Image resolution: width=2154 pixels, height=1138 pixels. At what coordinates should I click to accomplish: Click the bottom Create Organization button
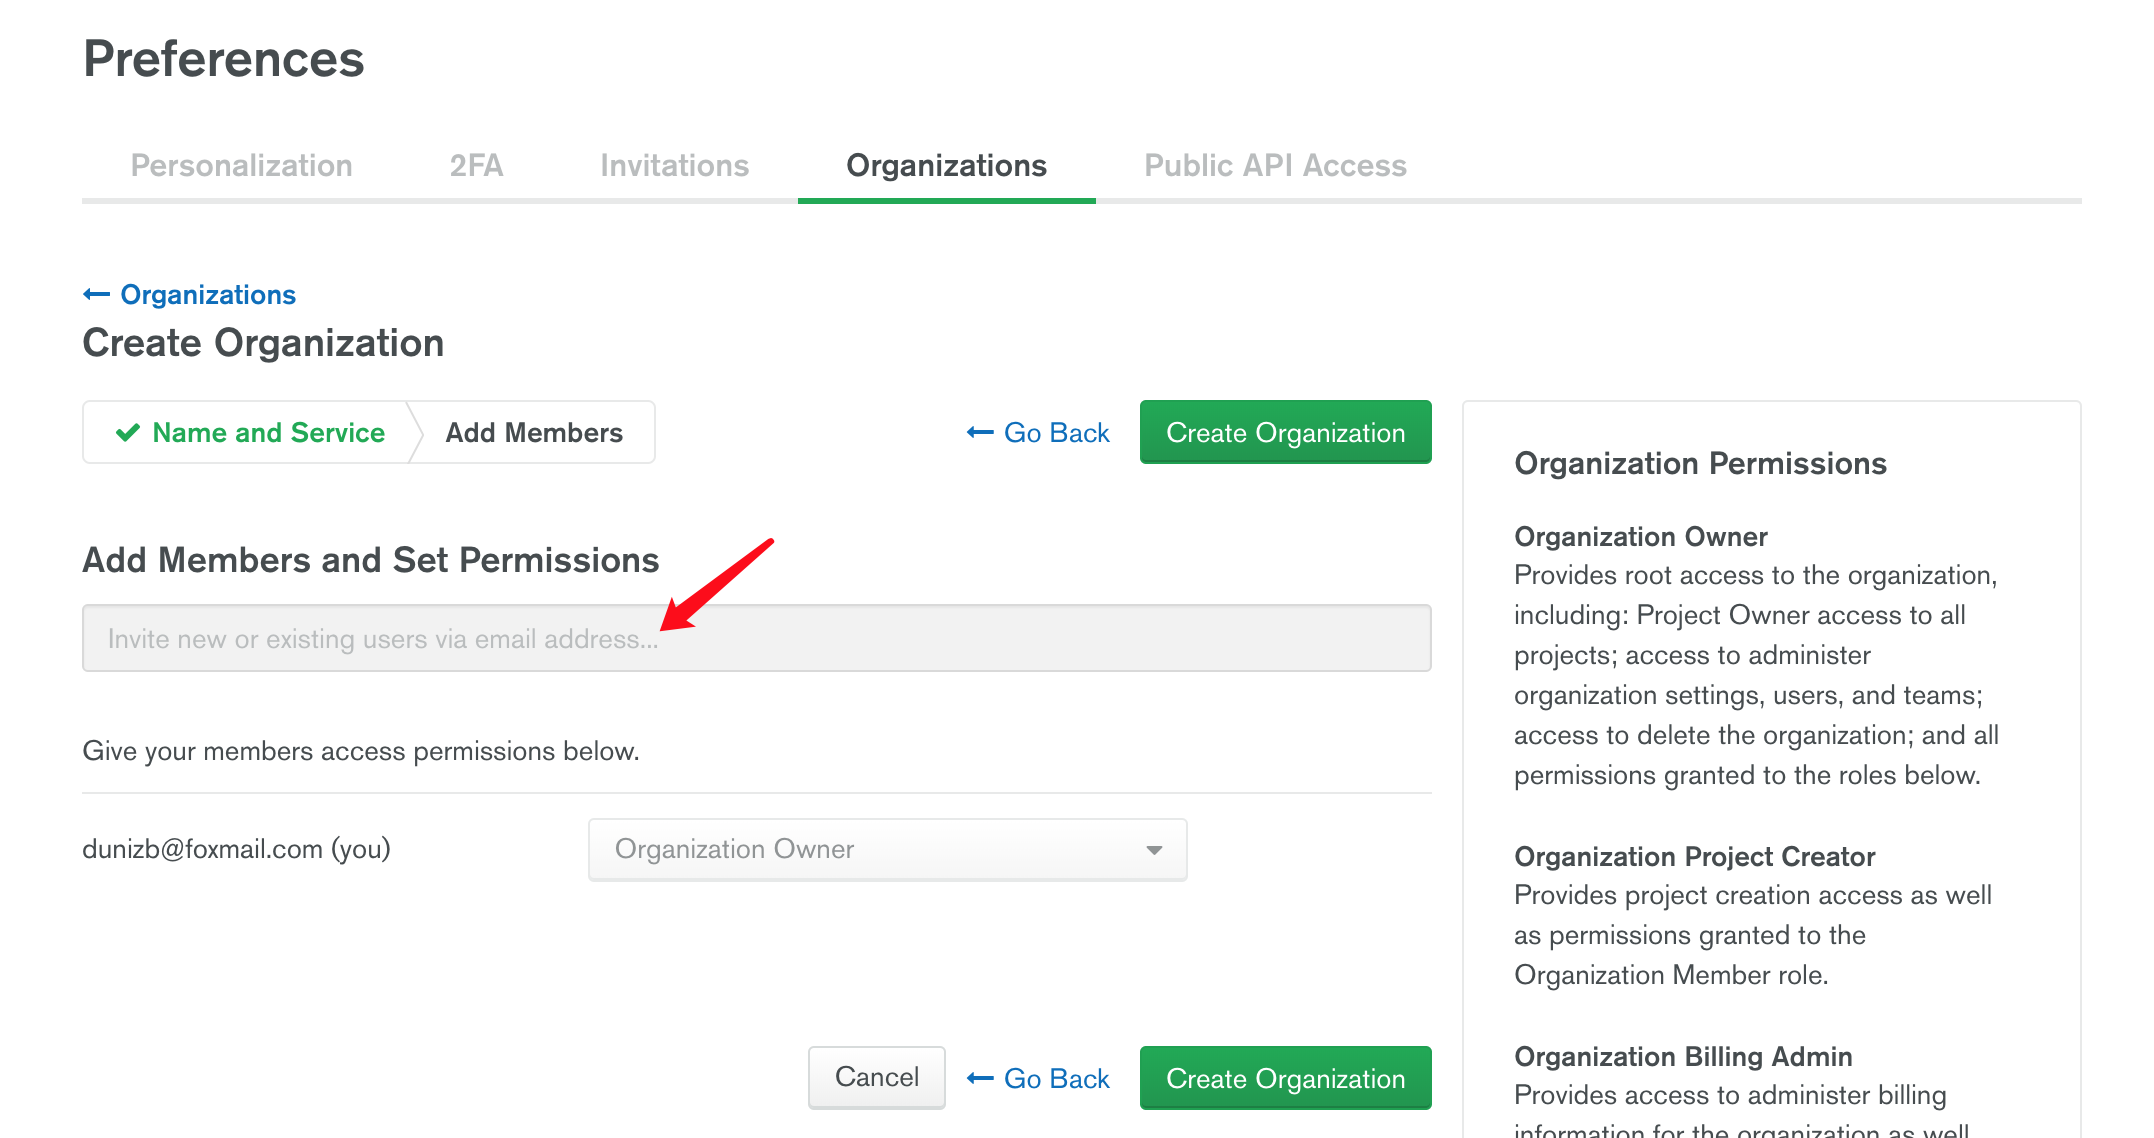[1285, 1078]
